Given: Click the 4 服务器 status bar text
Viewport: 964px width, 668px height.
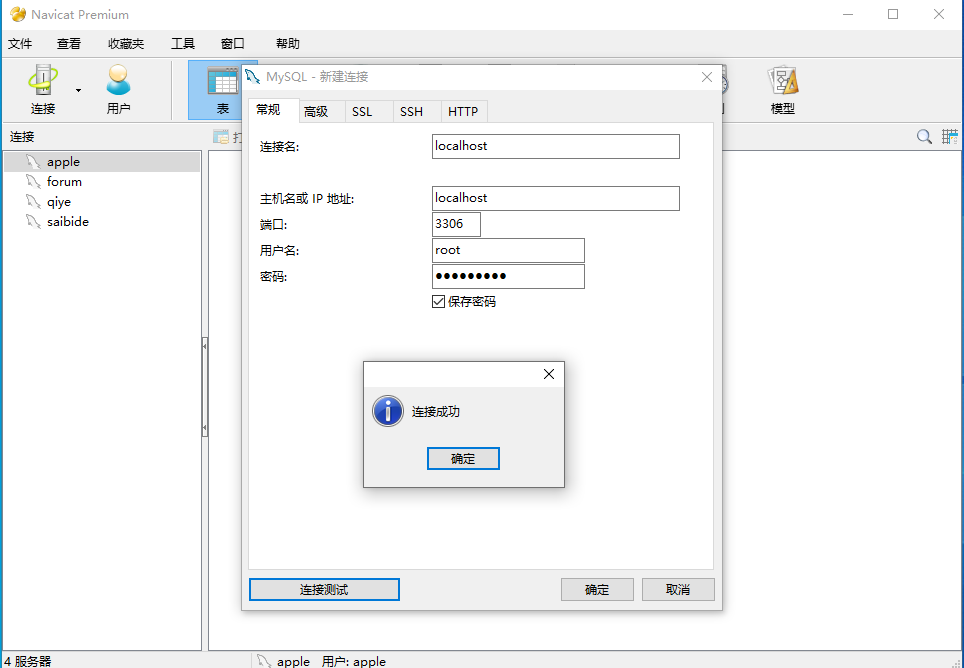Looking at the screenshot, I should click(x=28, y=661).
